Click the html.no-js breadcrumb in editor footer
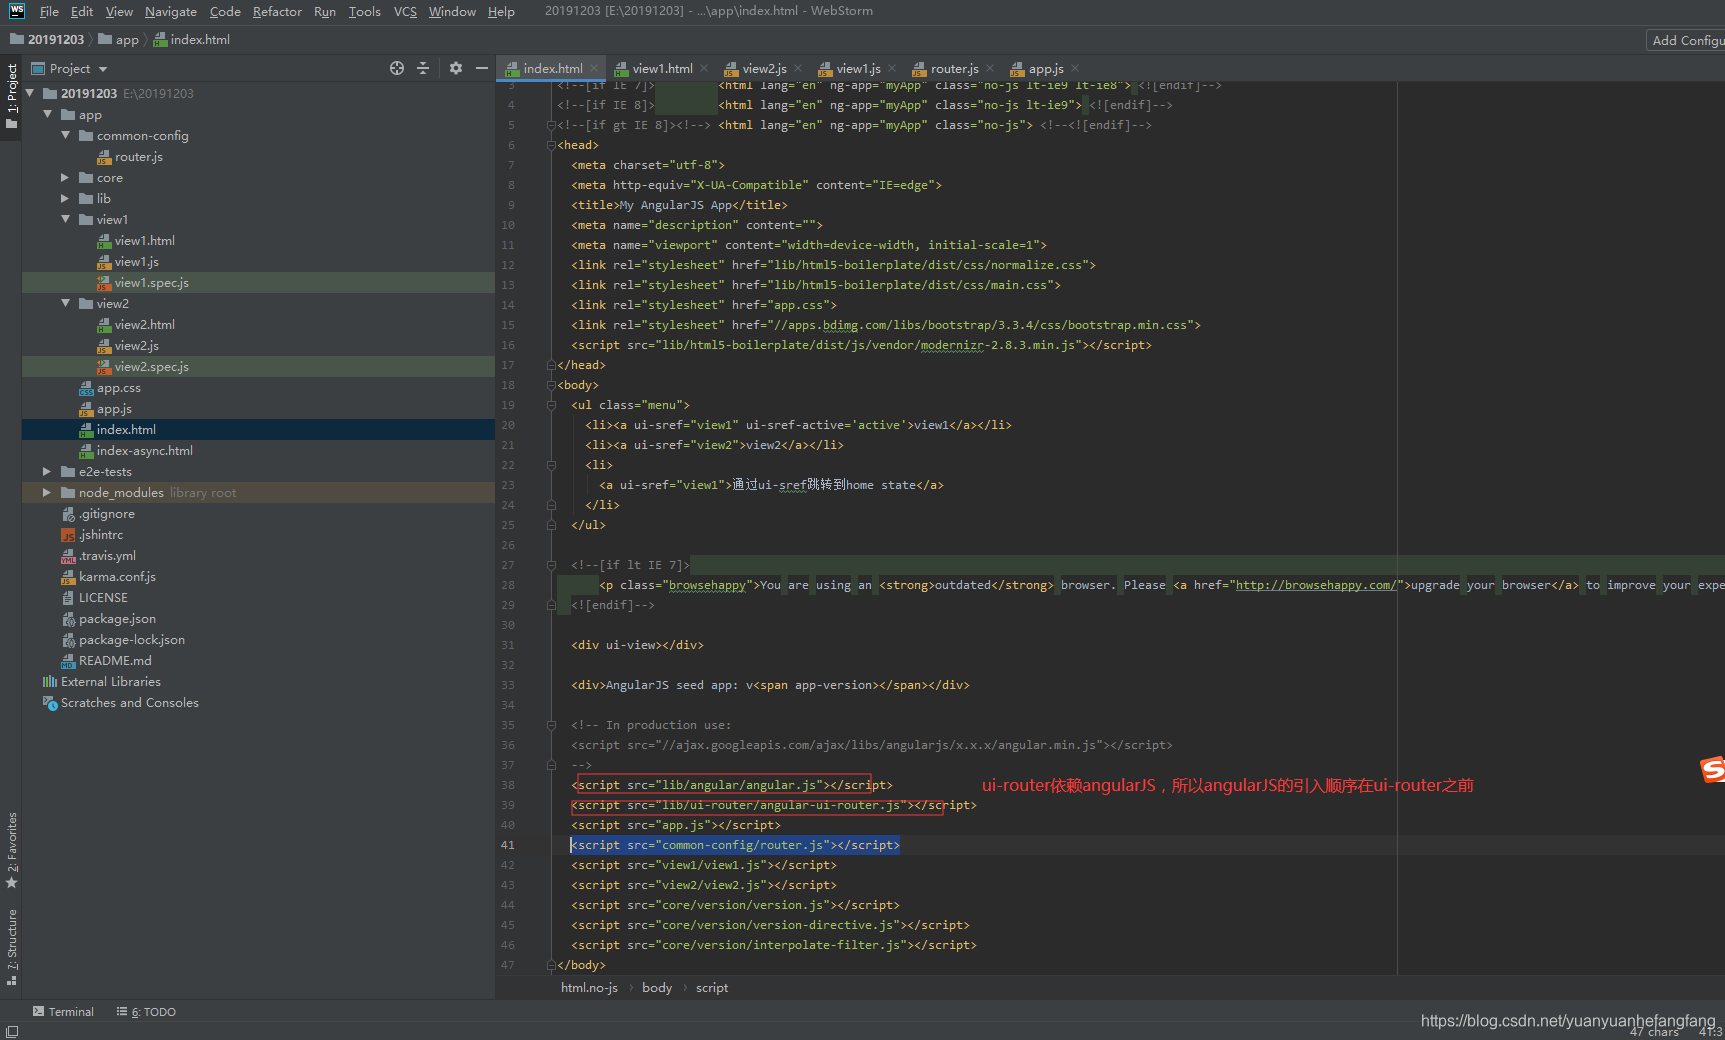 pos(589,988)
